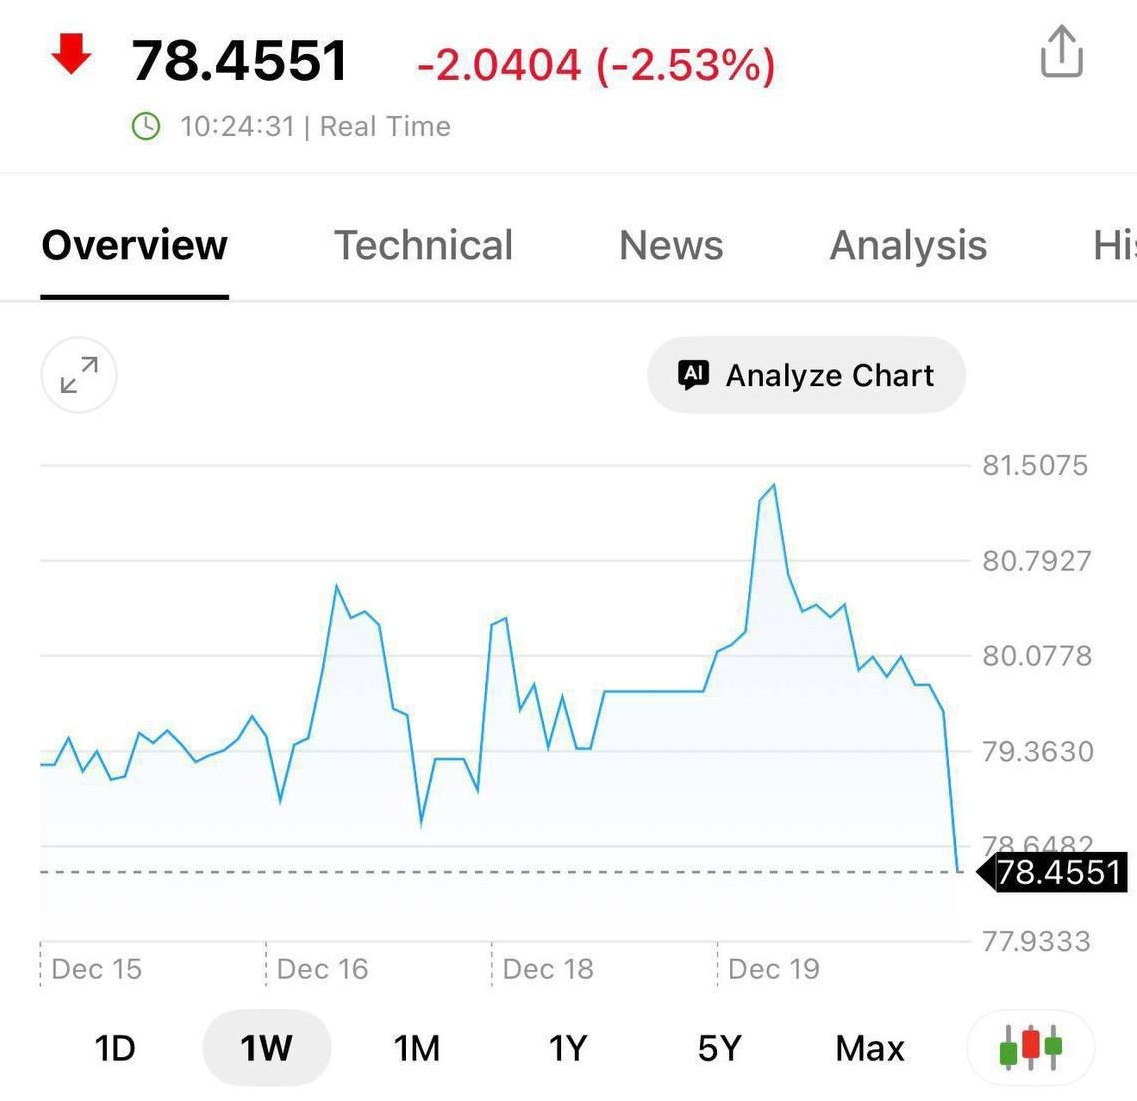This screenshot has height=1101, width=1137.
Task: Tap the share icon at top right
Action: [x=1061, y=52]
